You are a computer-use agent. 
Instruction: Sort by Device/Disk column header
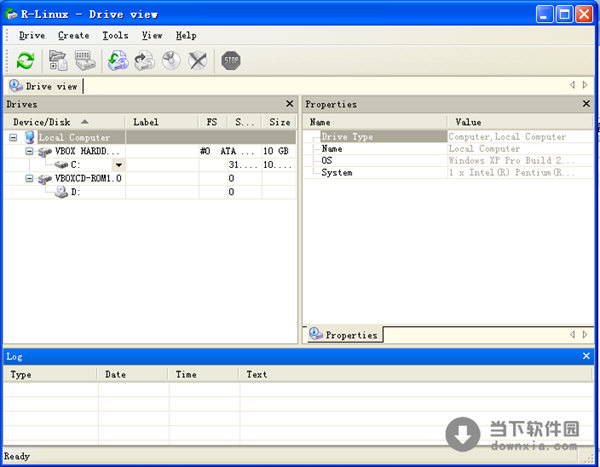pos(64,122)
